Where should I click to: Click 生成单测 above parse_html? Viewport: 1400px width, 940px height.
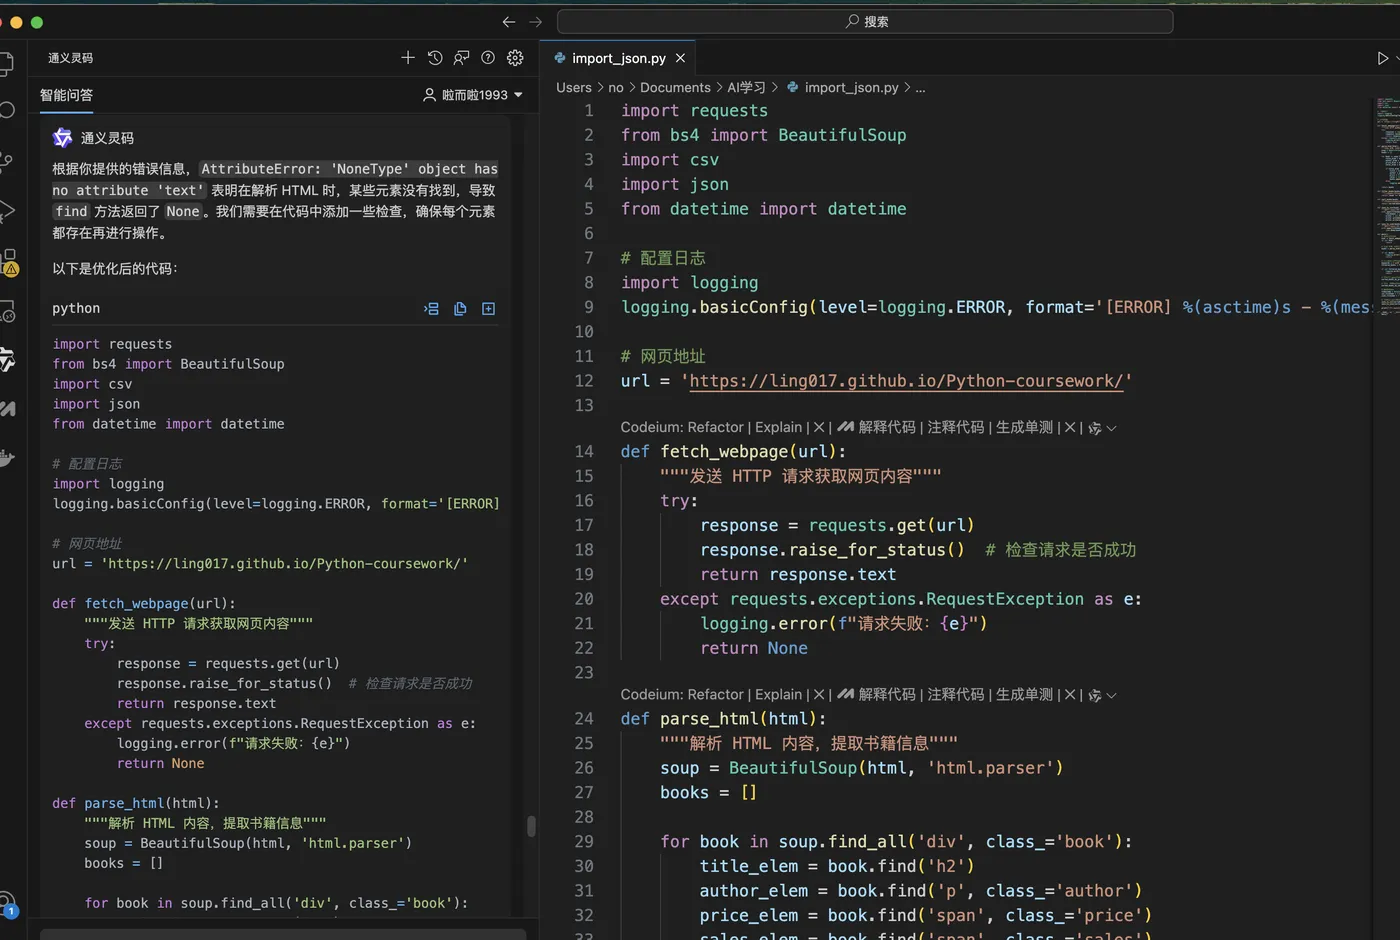tap(1024, 694)
